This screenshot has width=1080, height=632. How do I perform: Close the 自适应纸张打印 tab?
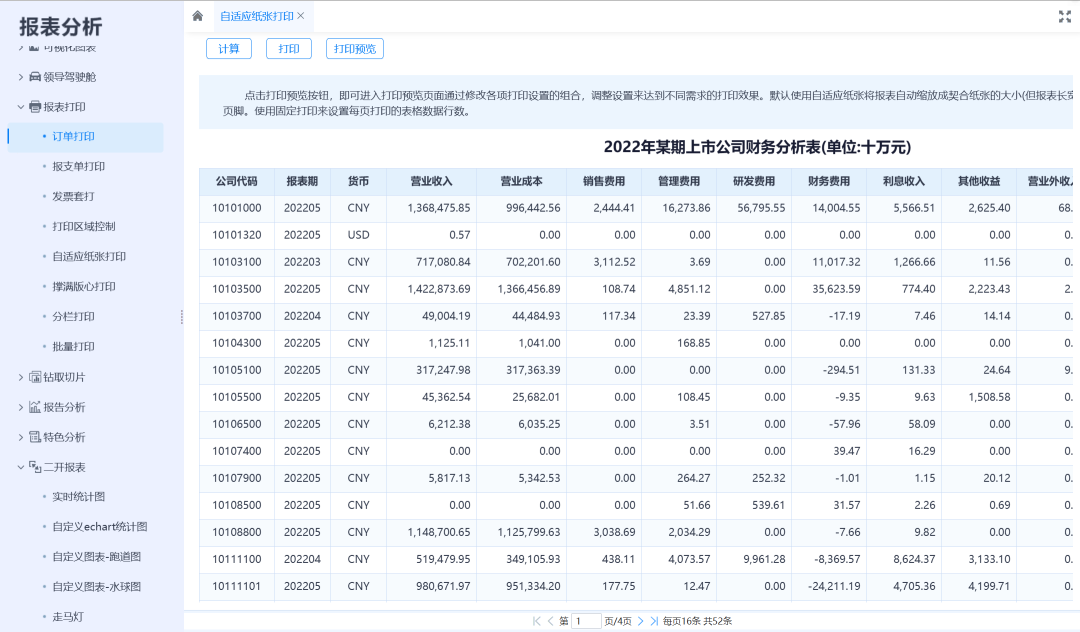[301, 16]
